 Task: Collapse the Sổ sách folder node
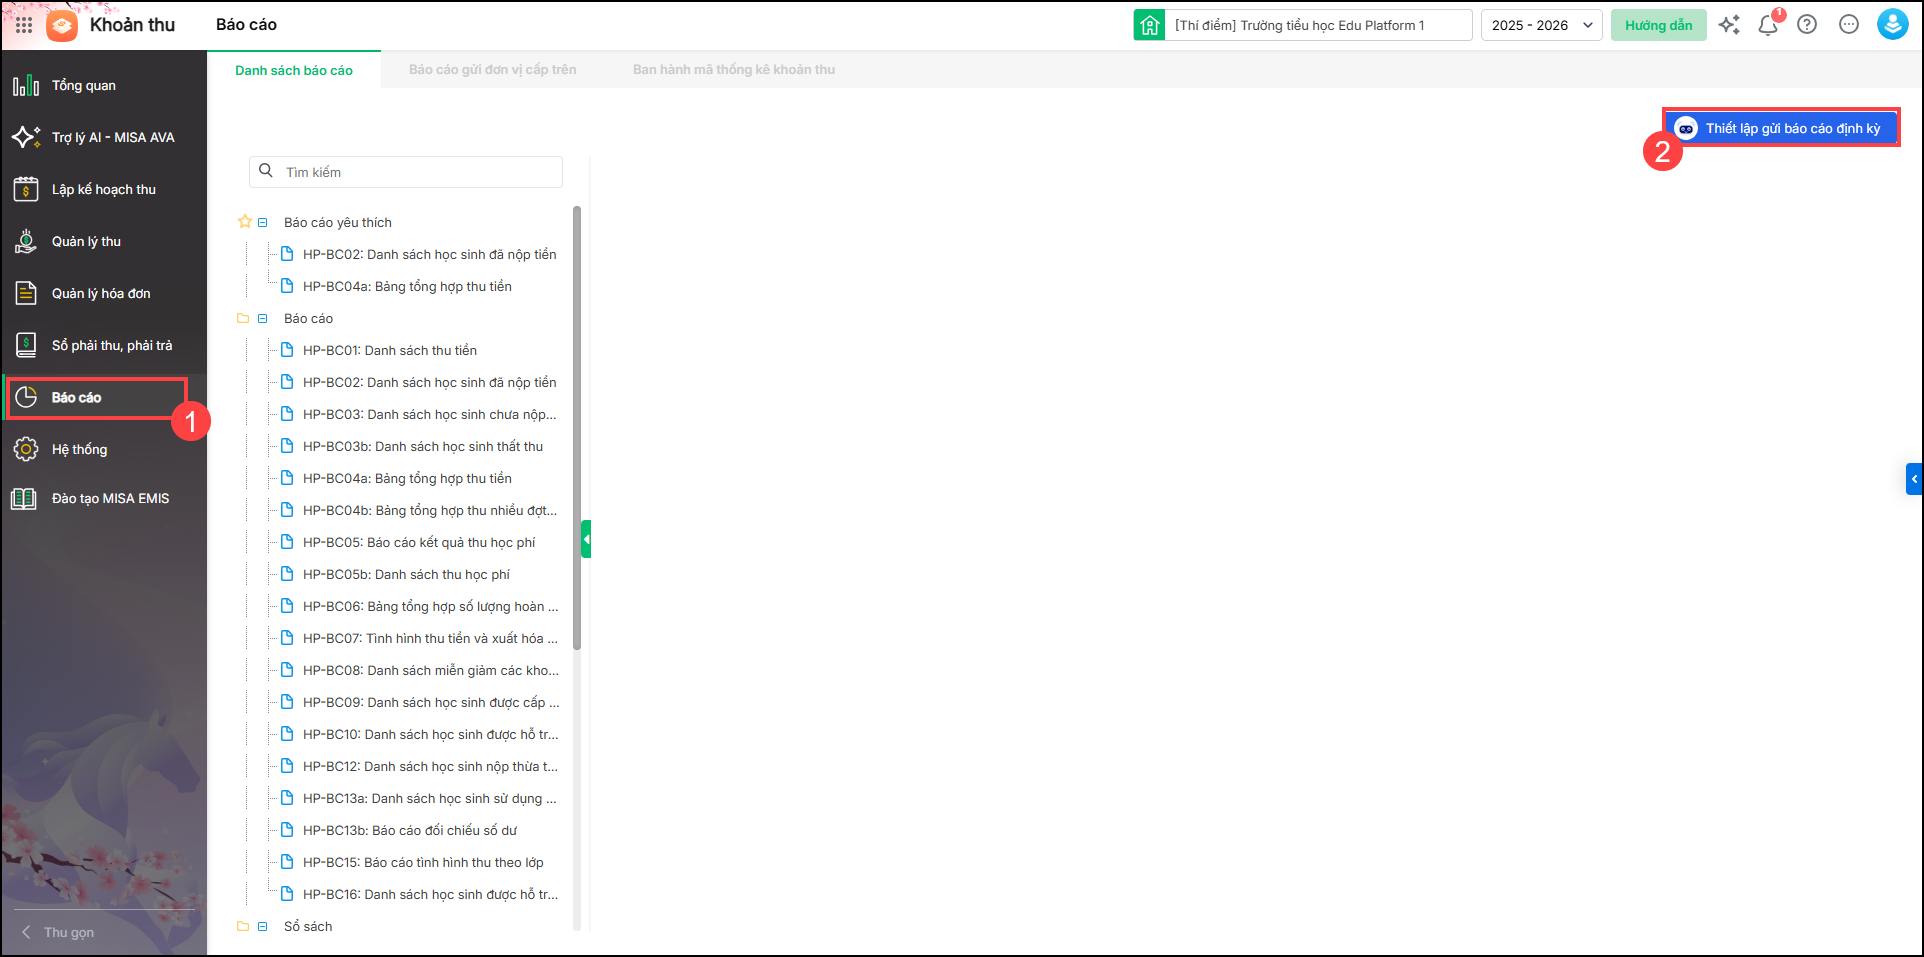tap(263, 927)
